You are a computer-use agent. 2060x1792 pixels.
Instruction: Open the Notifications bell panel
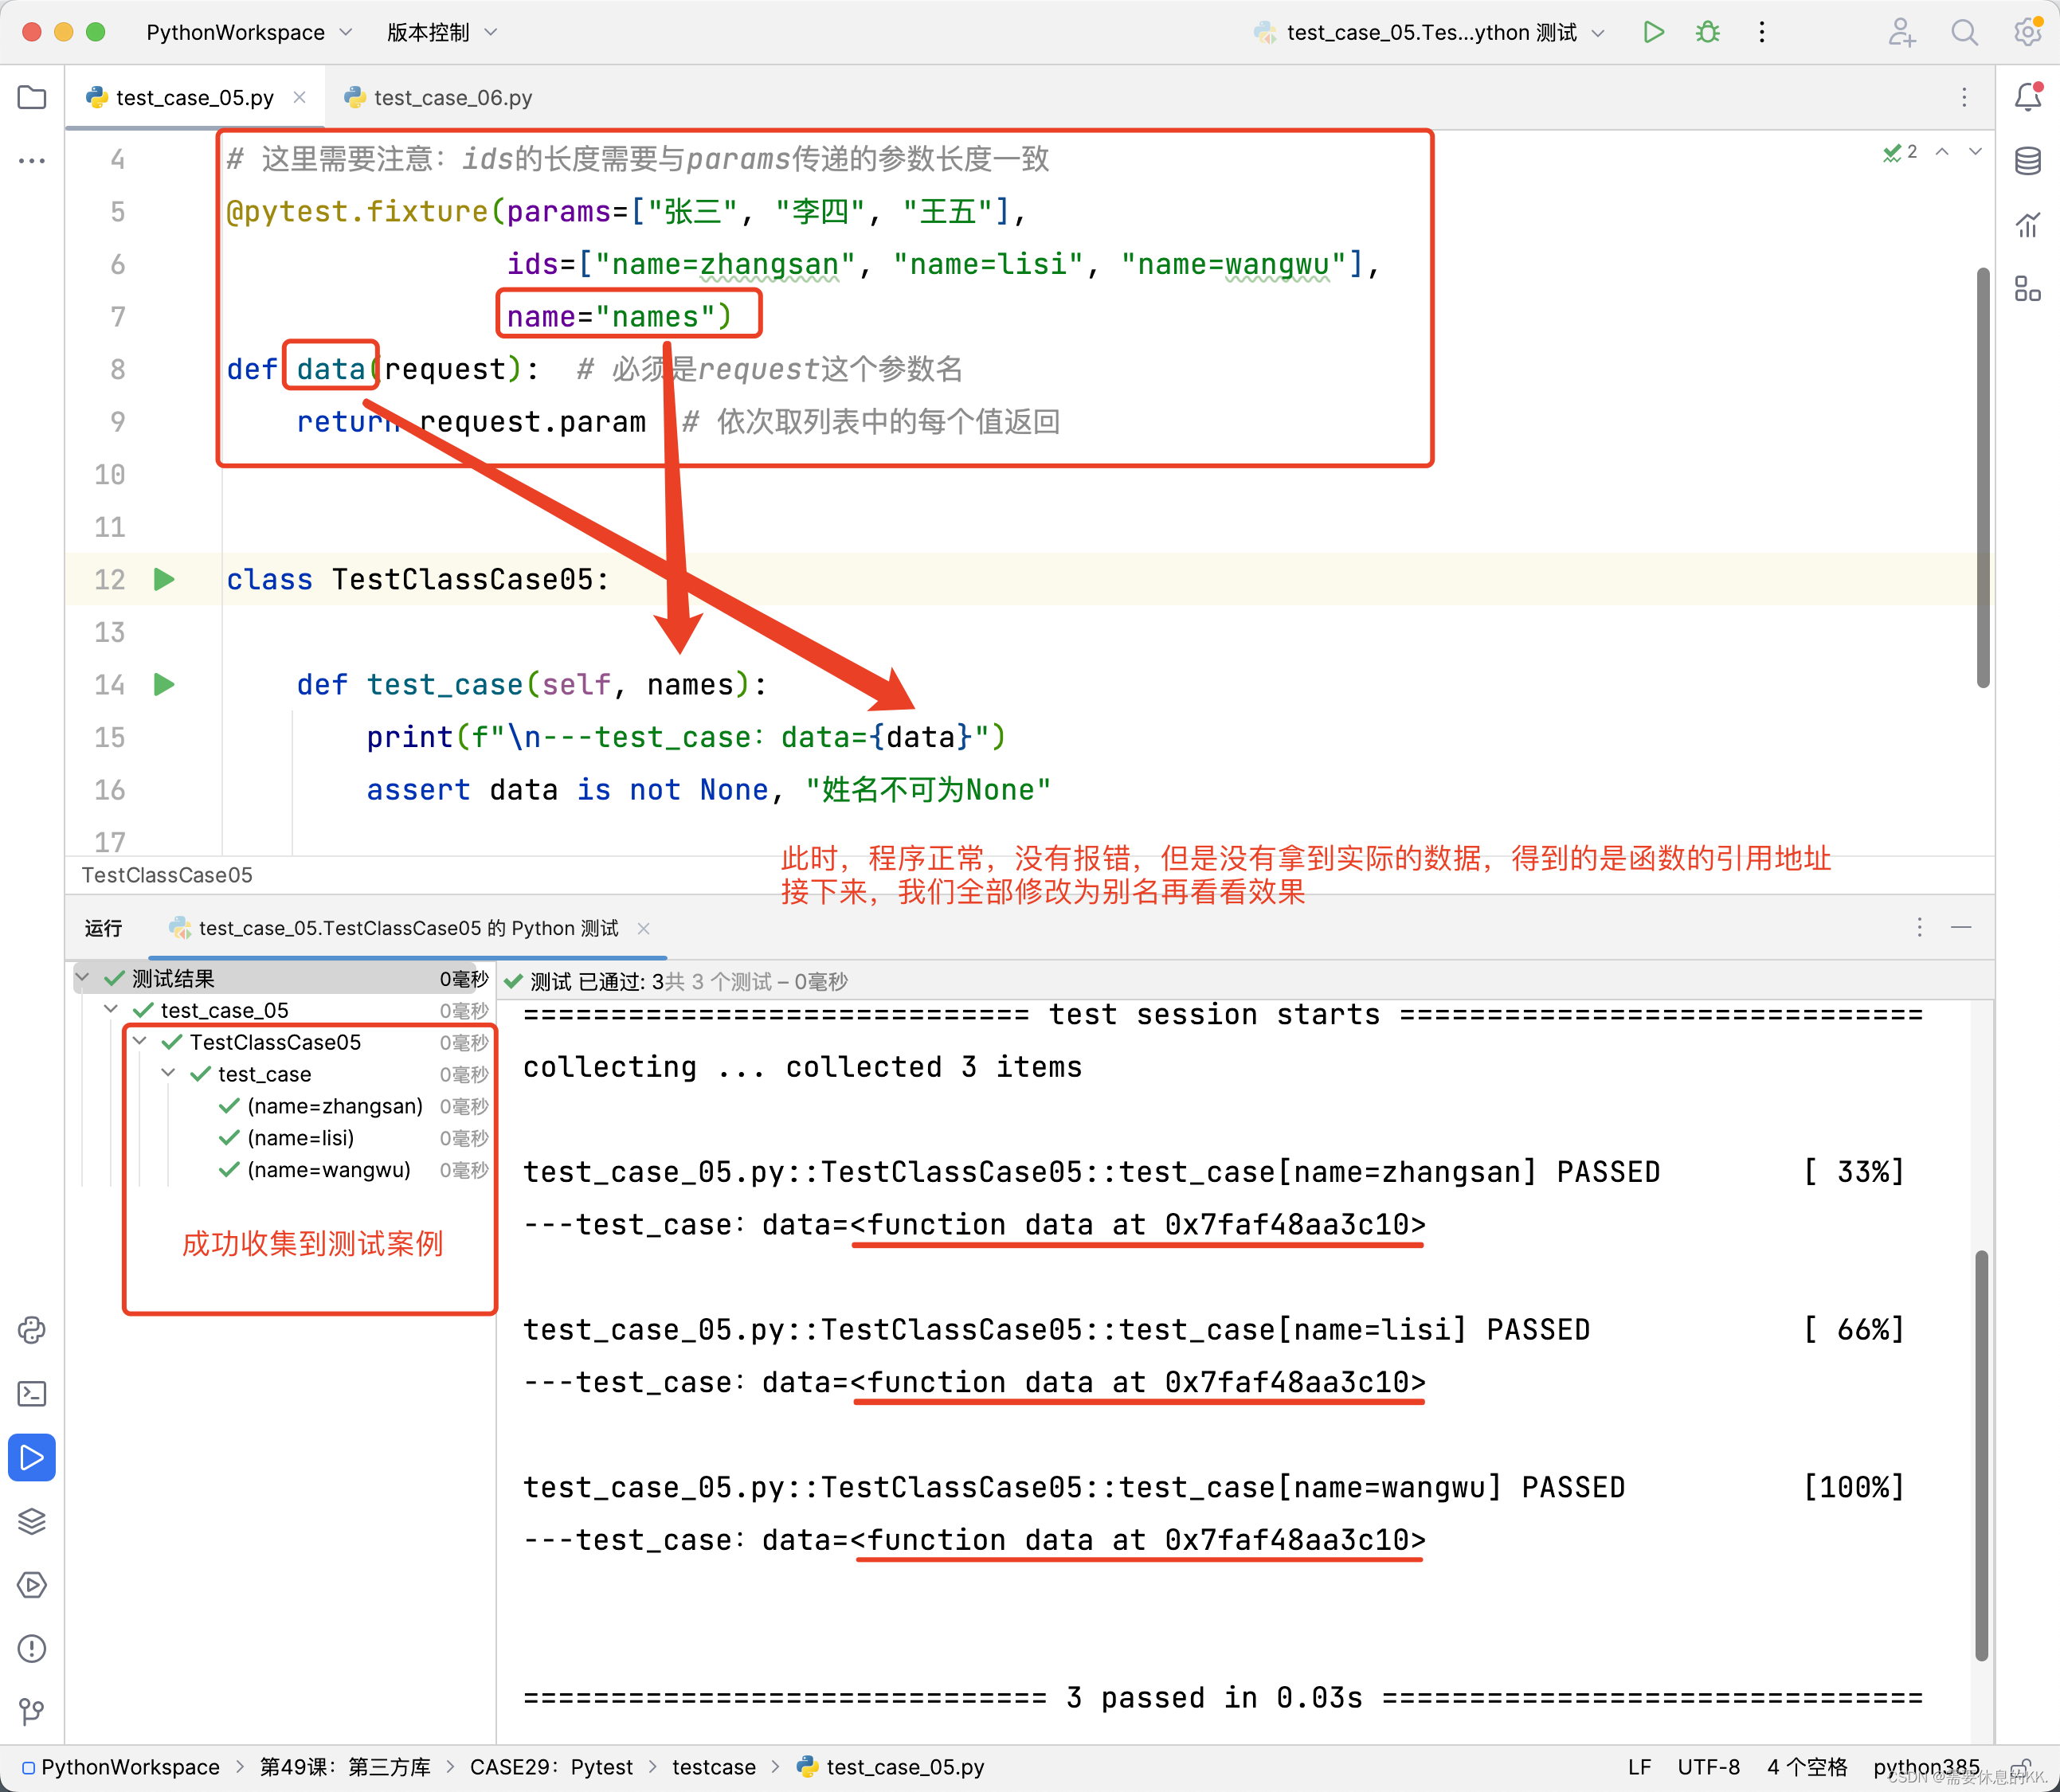[2027, 97]
